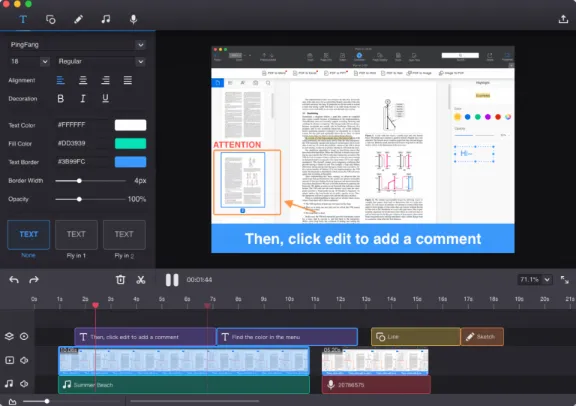Click the green Fill Color swatch
This screenshot has height=406, width=576.
click(x=130, y=144)
